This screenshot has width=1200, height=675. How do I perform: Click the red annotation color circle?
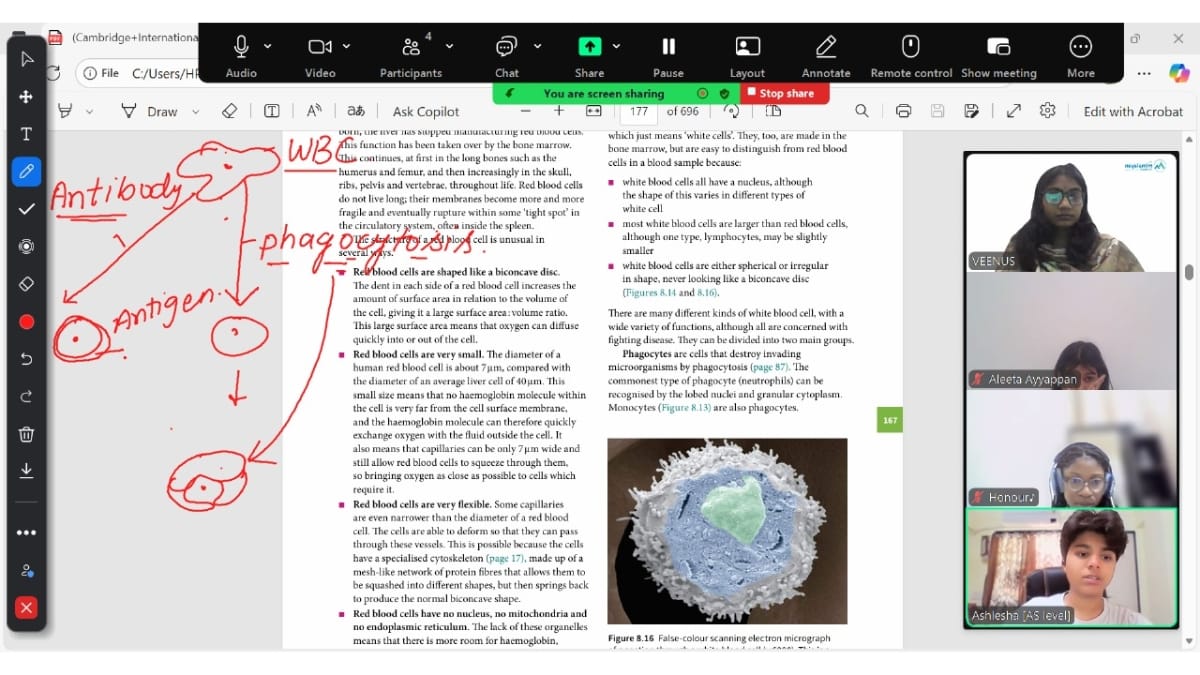pos(26,321)
